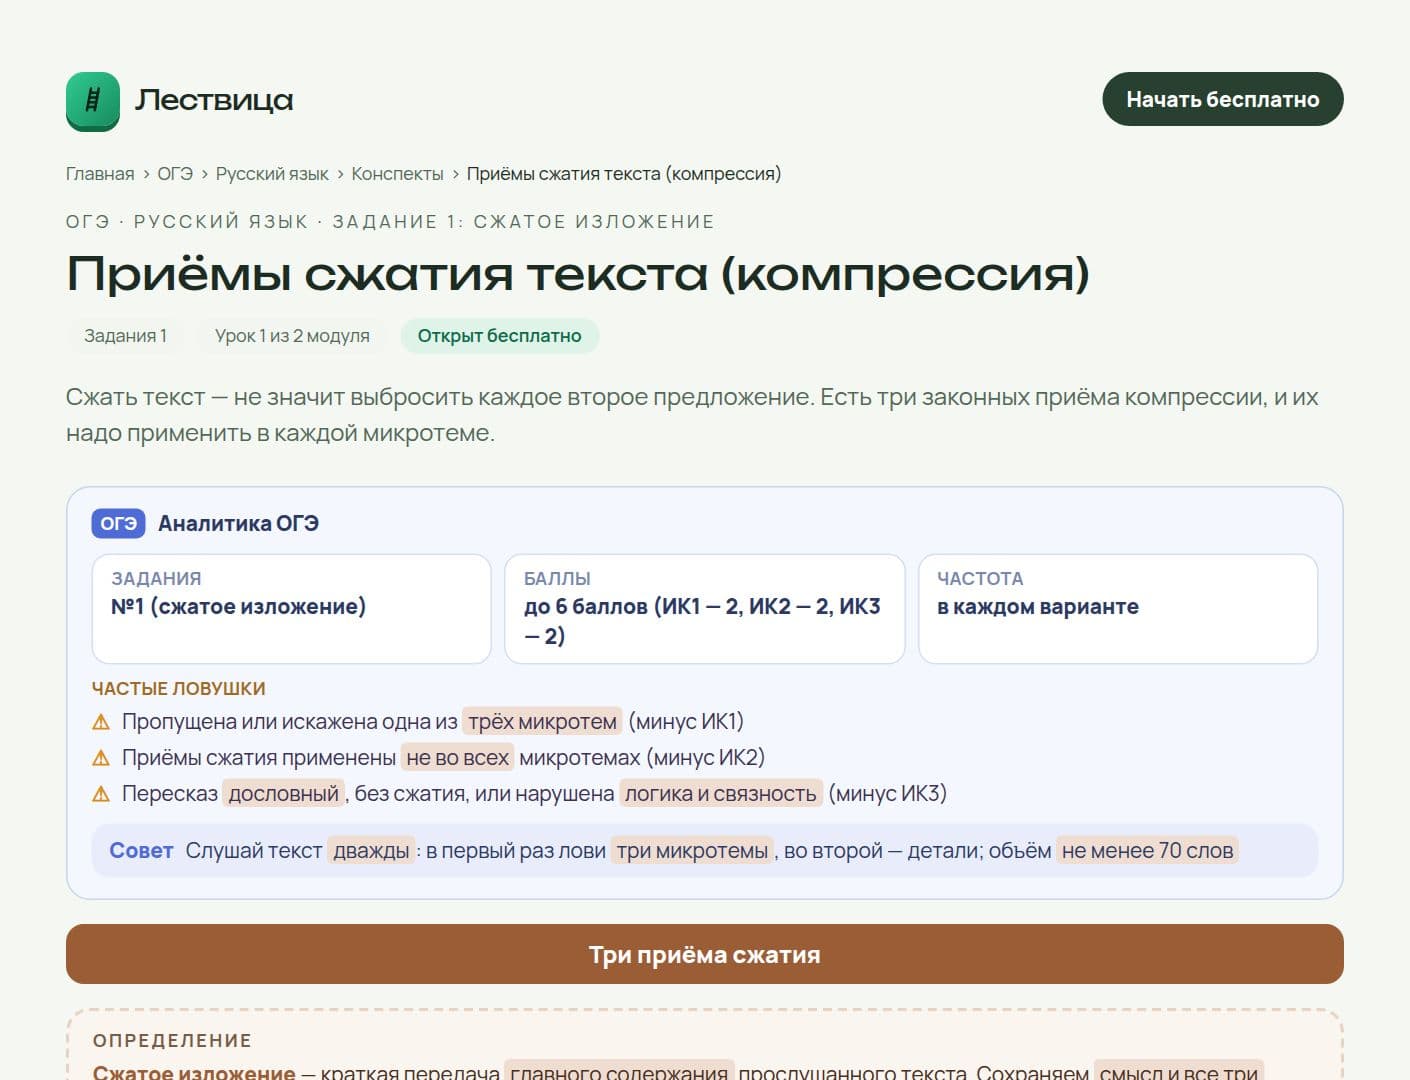Select the ЗАДАНИЯ №1 card

coord(291,609)
